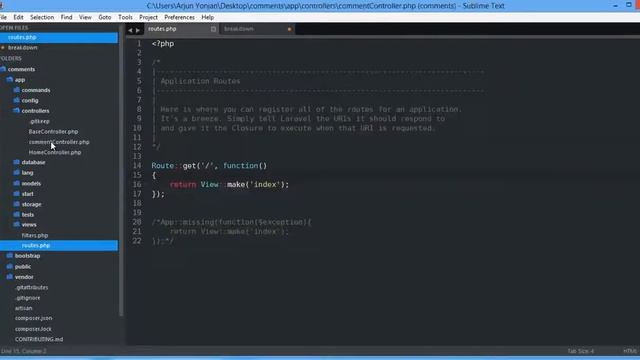This screenshot has width=640, height=360.
Task: Expand the storage folder
Action: pyautogui.click(x=31, y=204)
